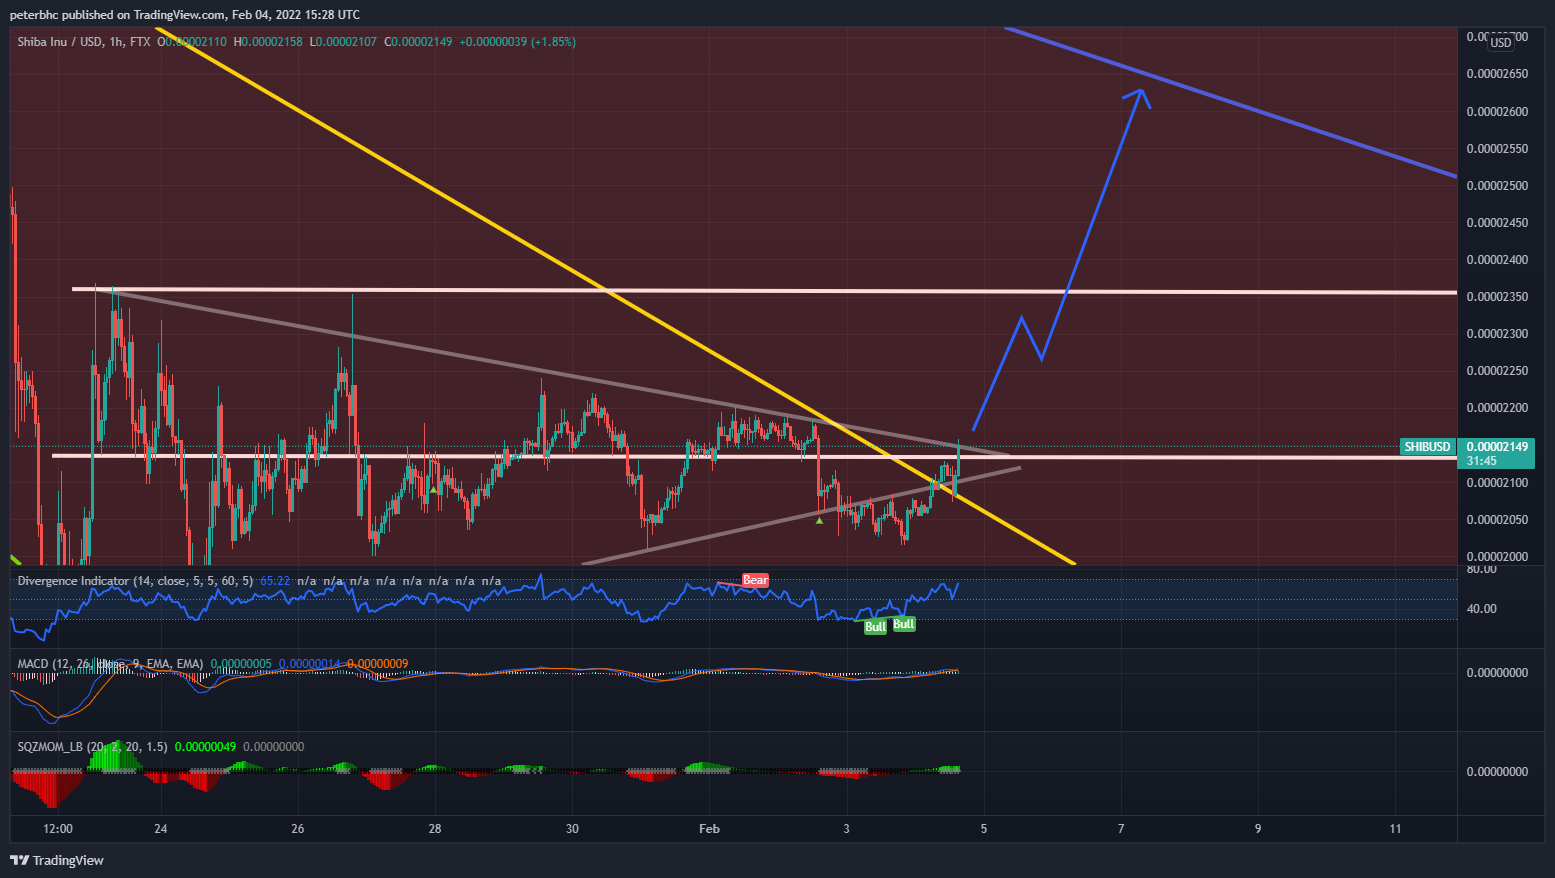
Task: Click the green SQZMOM_LB value 0.00000049
Action: point(205,747)
